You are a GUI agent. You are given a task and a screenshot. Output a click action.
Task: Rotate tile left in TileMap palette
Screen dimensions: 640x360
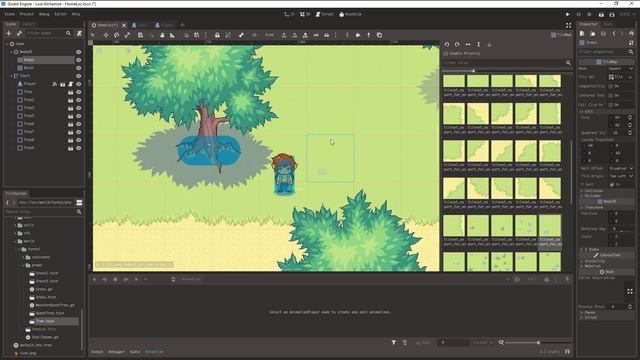447,44
